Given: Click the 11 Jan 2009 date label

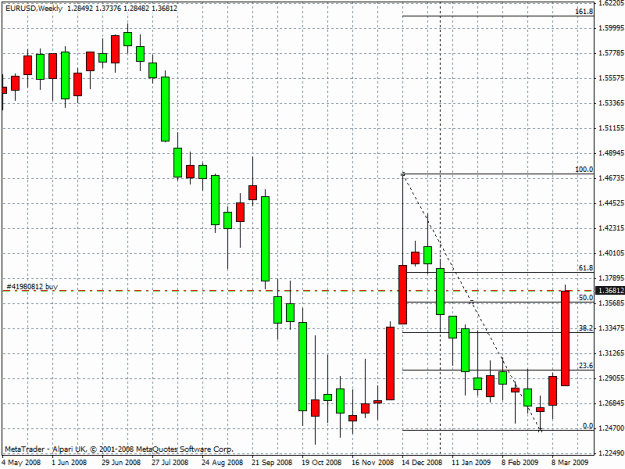Looking at the screenshot, I should [471, 462].
